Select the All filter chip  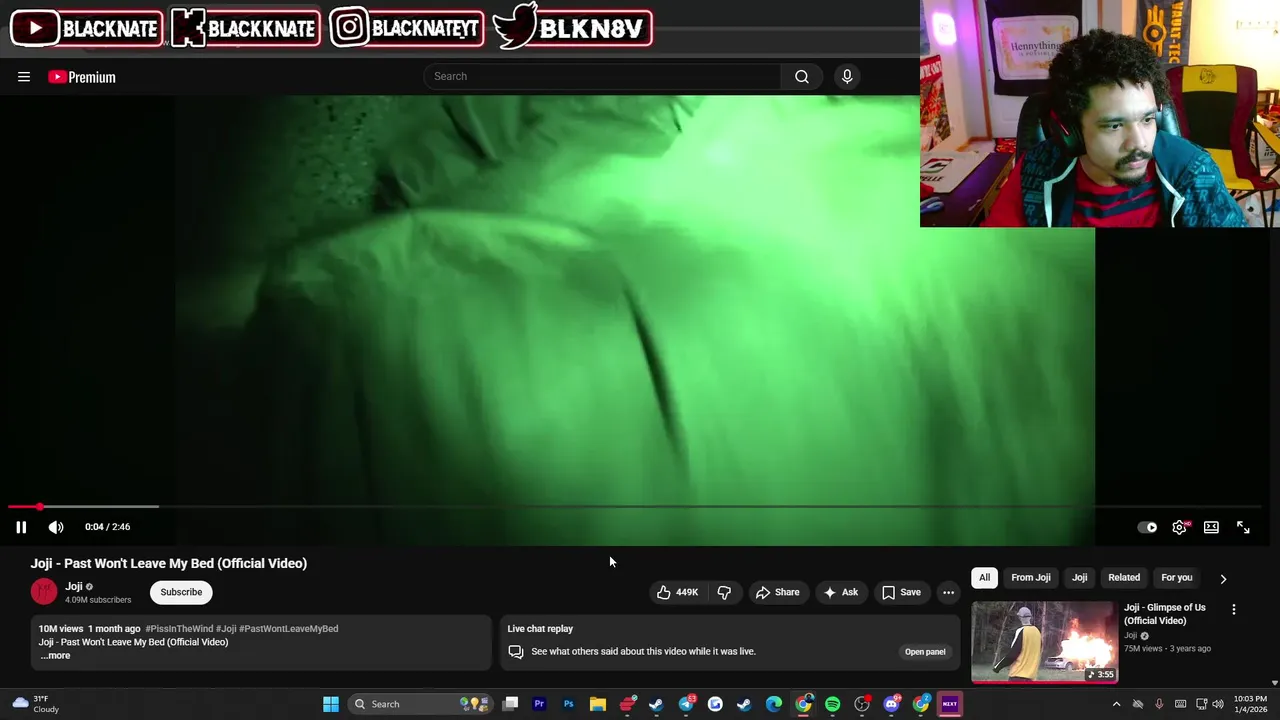[x=984, y=577]
